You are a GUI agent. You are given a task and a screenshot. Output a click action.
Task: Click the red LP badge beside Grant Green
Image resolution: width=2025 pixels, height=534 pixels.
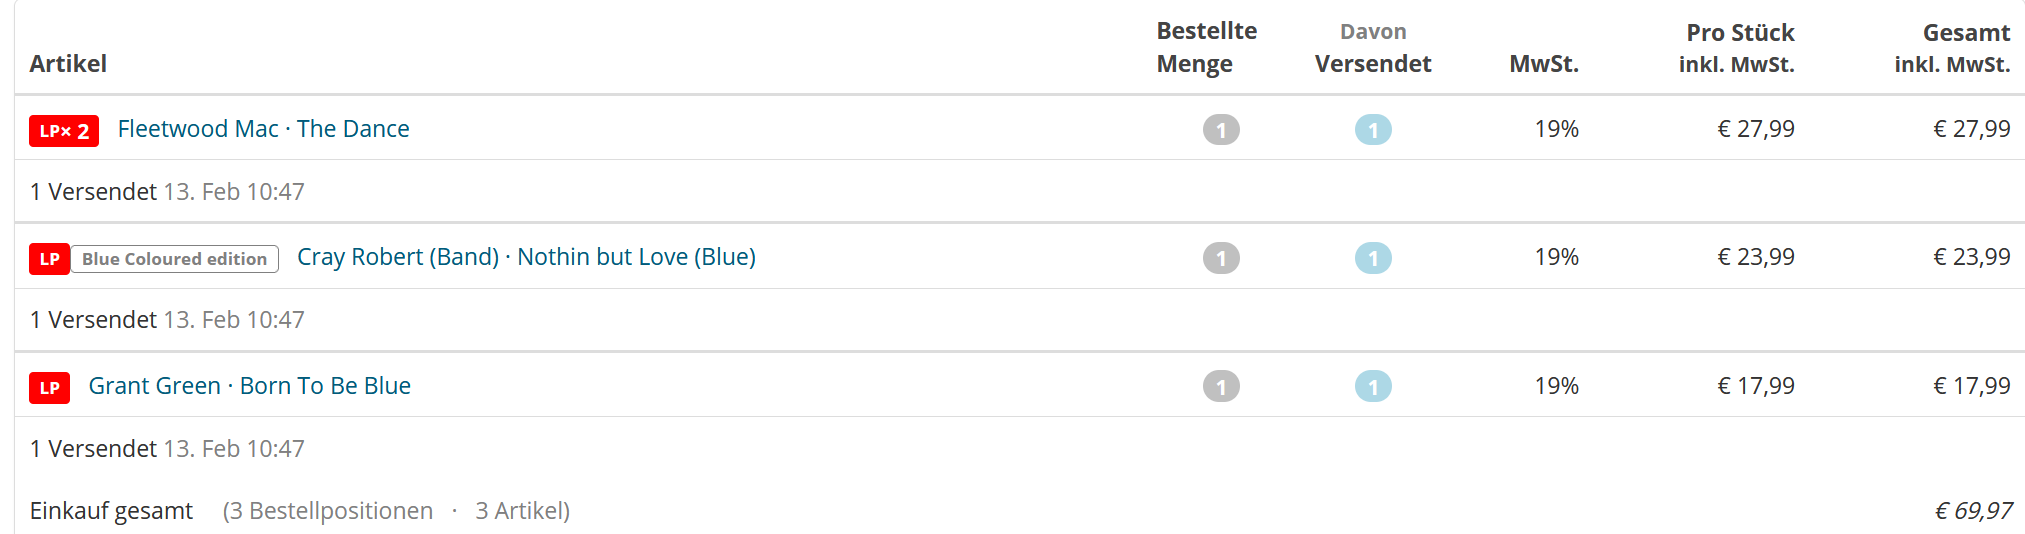pos(49,388)
